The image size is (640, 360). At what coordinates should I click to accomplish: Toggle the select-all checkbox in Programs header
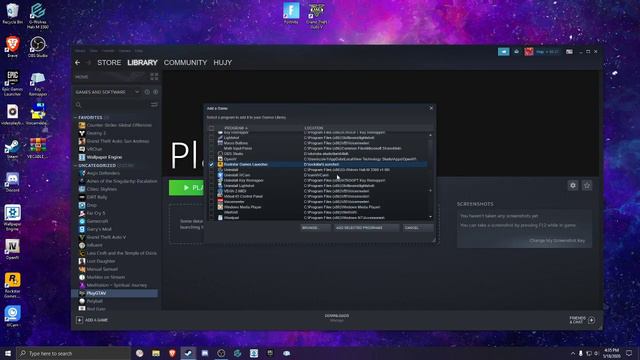tap(211, 128)
